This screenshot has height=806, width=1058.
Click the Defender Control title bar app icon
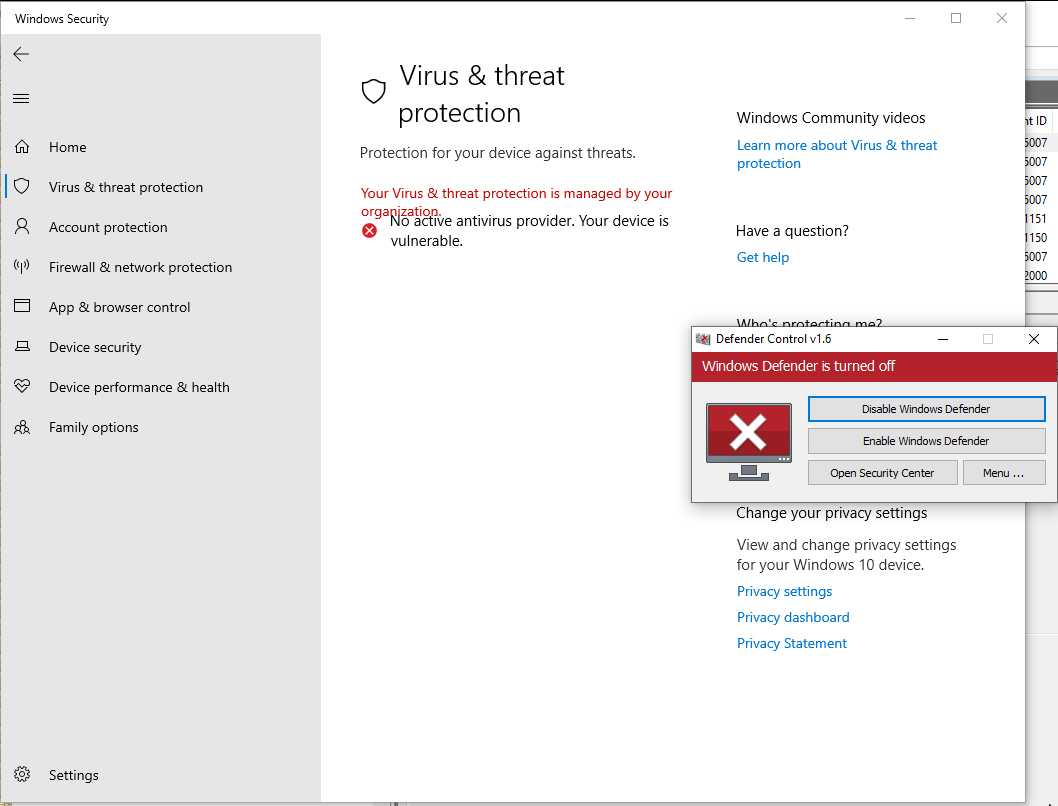[x=703, y=339]
